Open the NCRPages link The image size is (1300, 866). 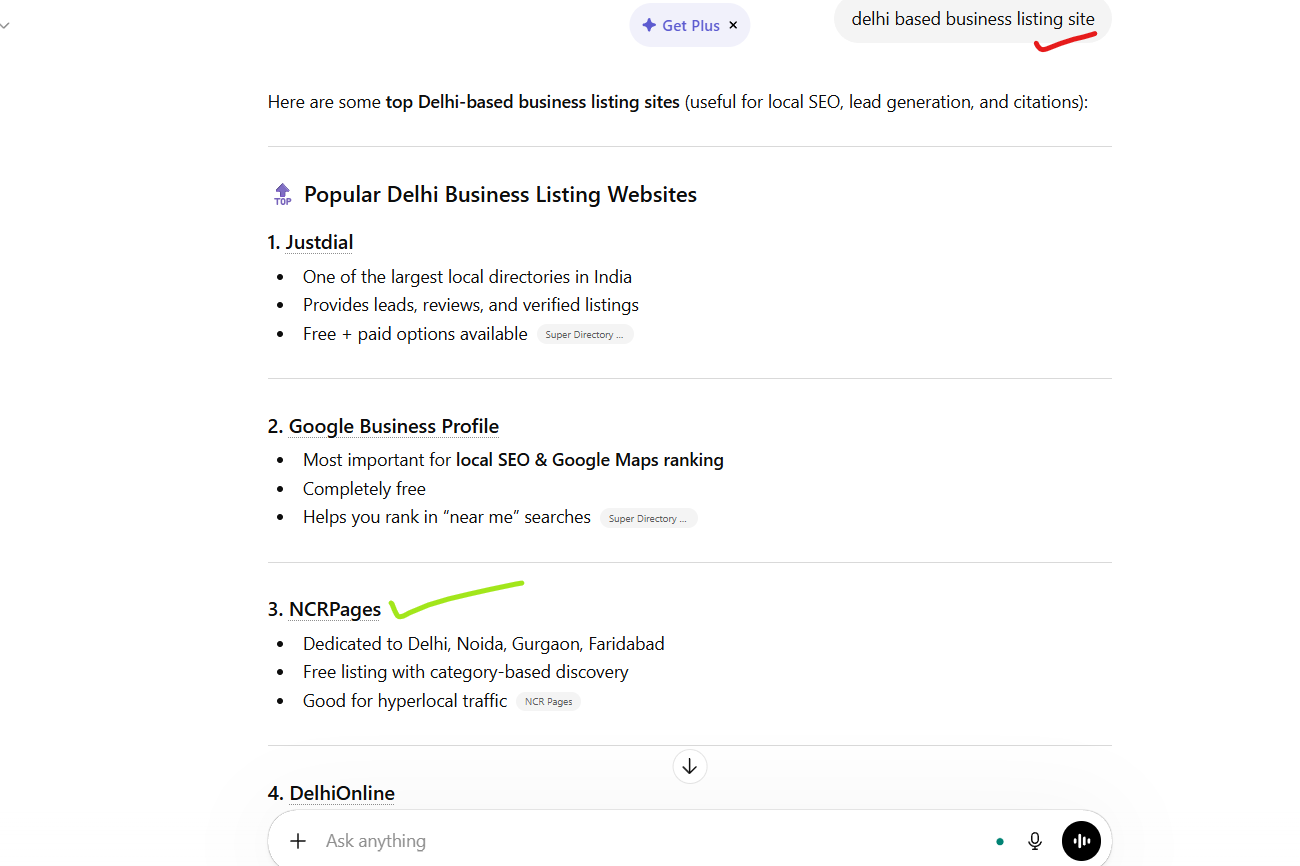coord(335,609)
